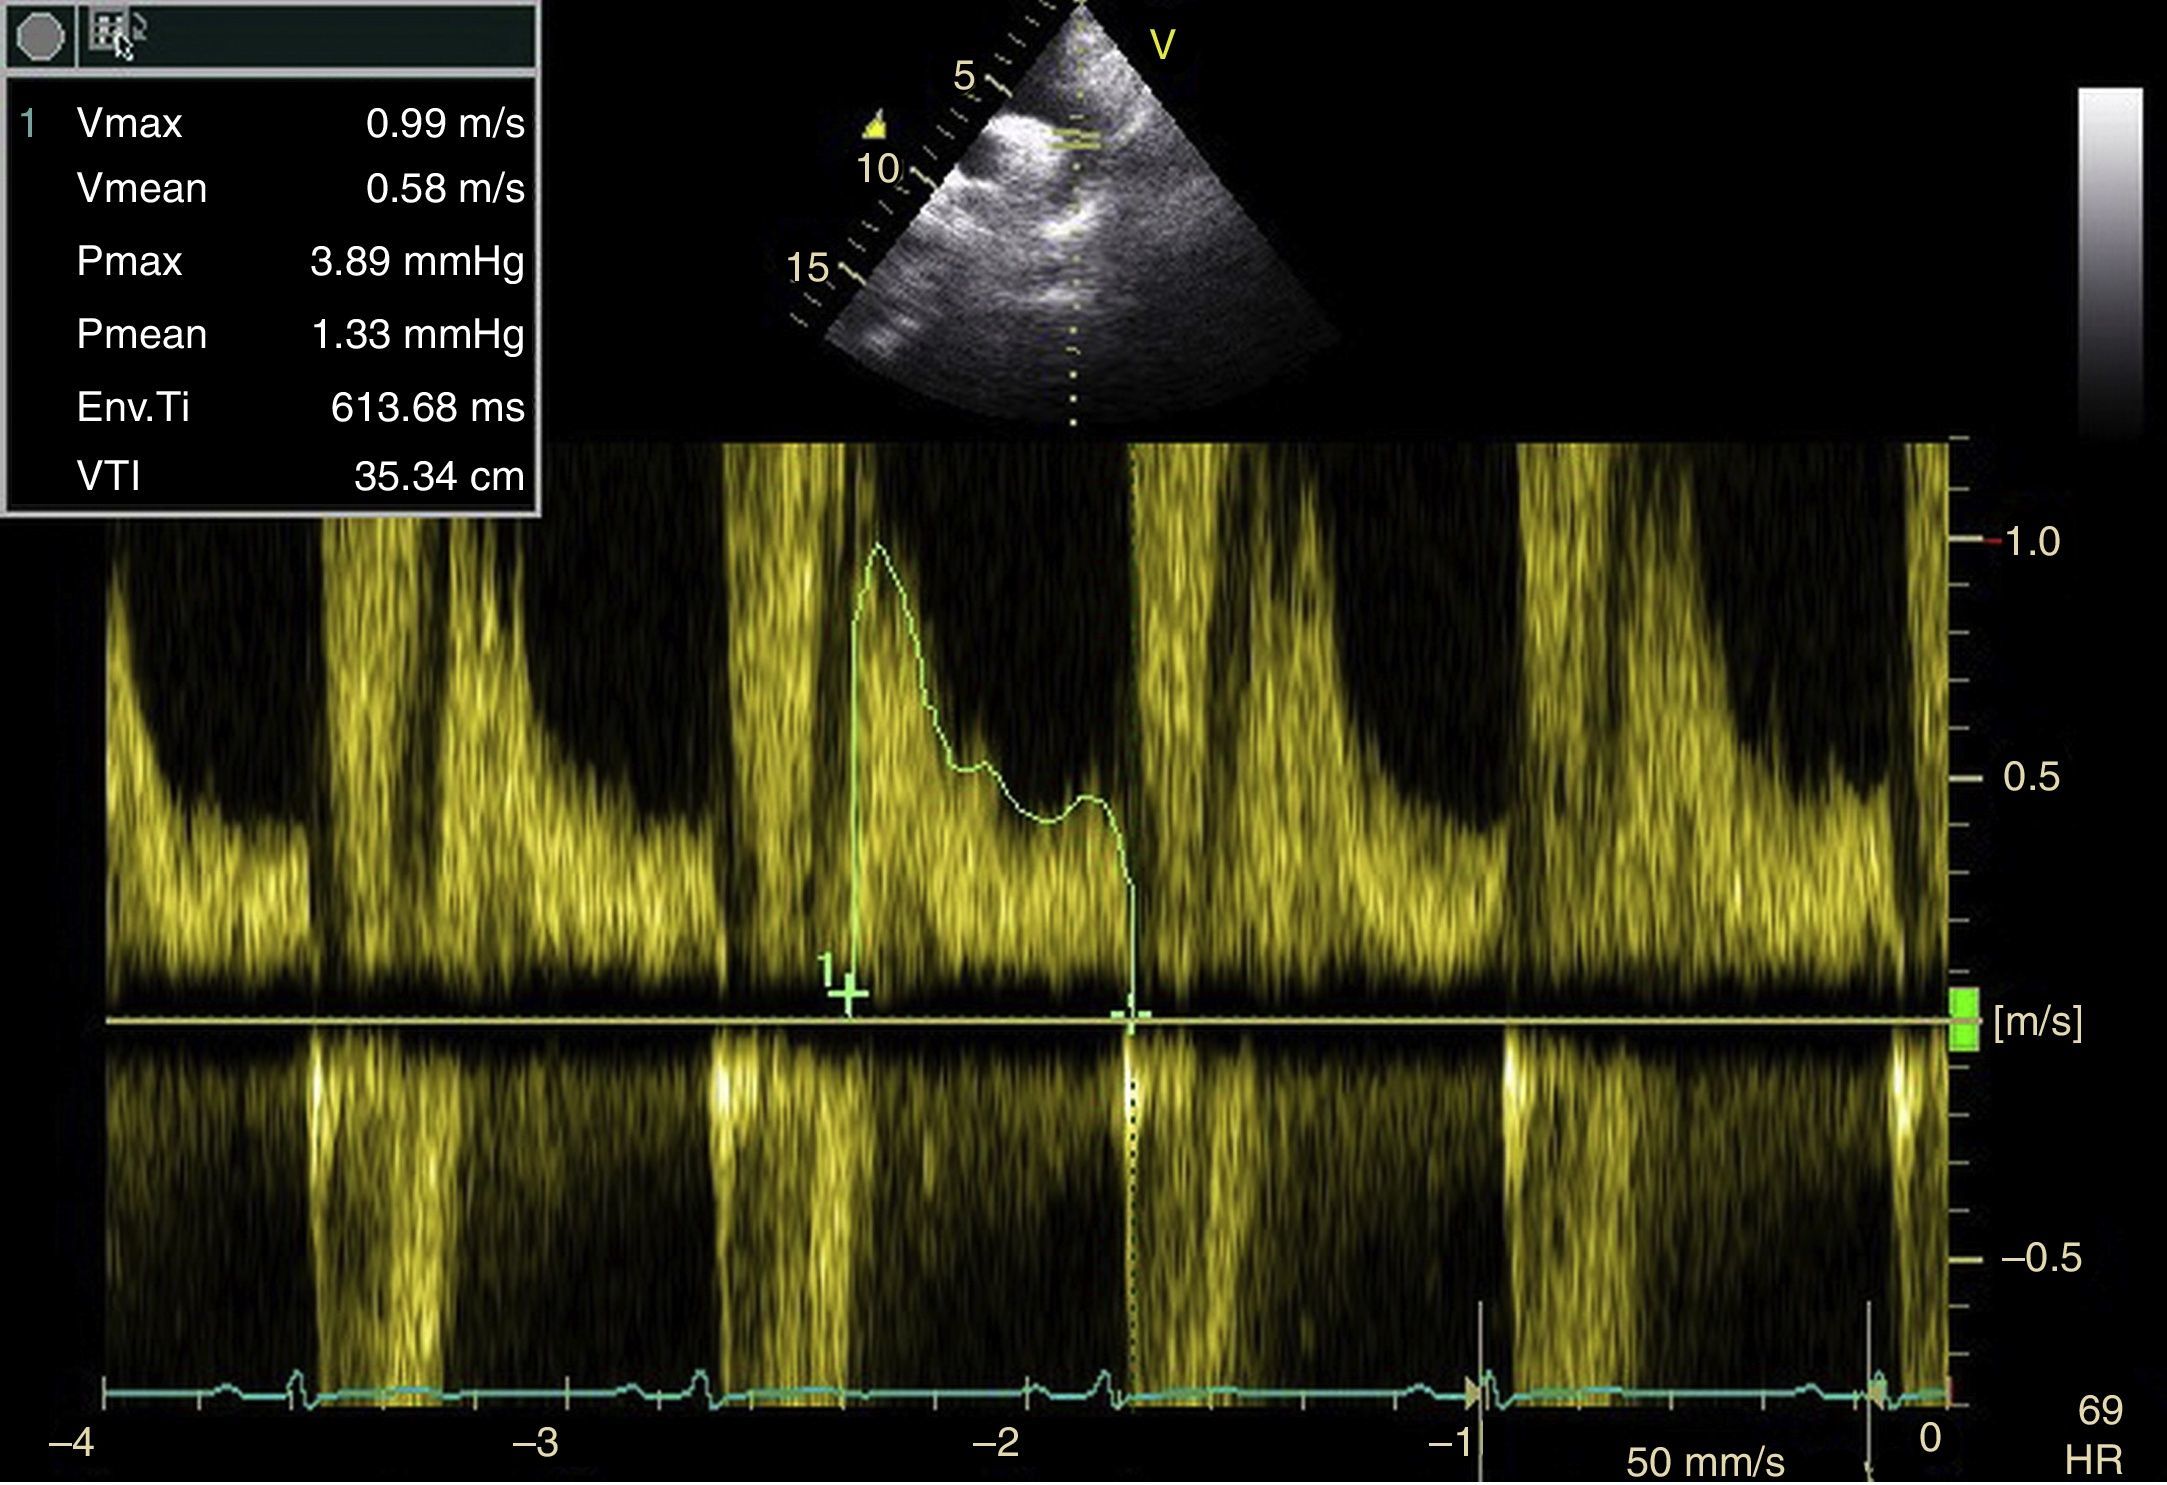
Task: Click the yellow probe orientation marker triangle
Action: click(875, 126)
